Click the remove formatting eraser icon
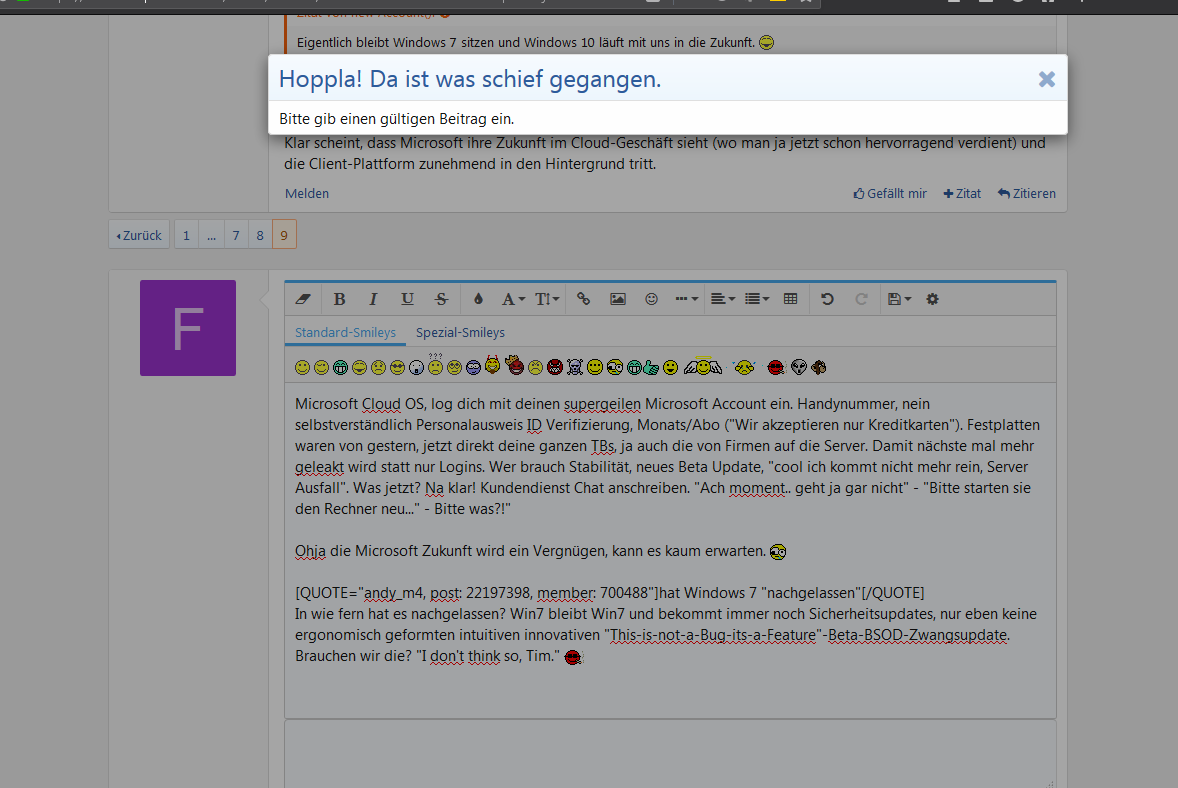 pyautogui.click(x=303, y=299)
